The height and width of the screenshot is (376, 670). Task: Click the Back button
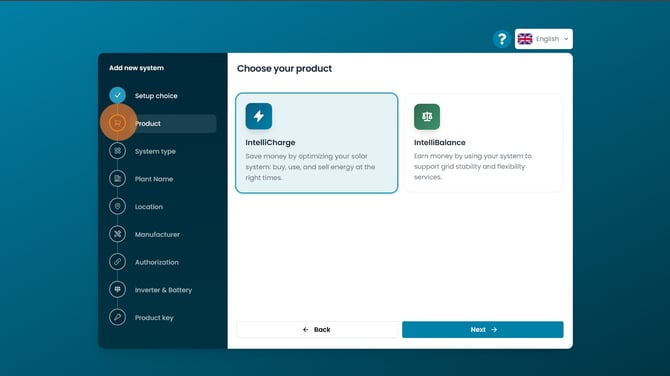[317, 329]
